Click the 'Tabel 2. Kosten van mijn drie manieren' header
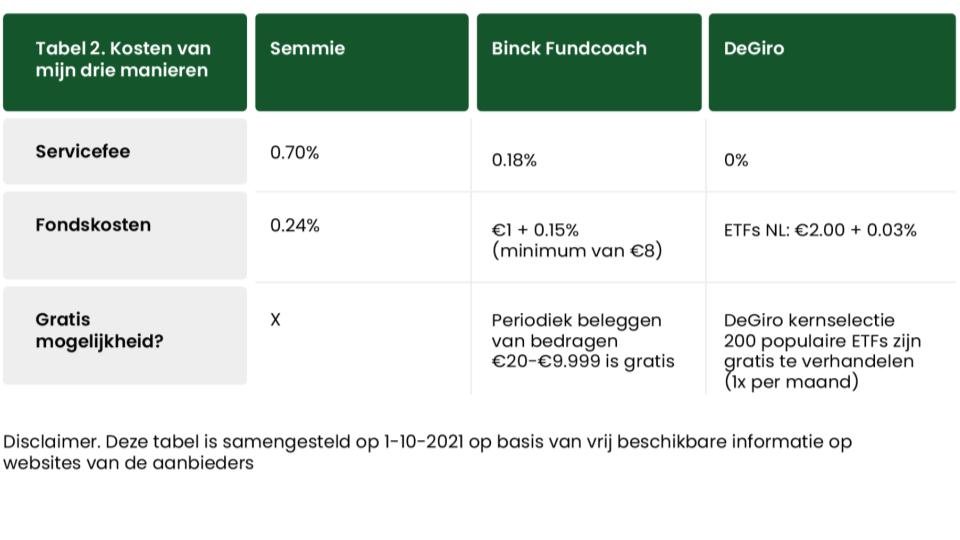 [x=123, y=60]
